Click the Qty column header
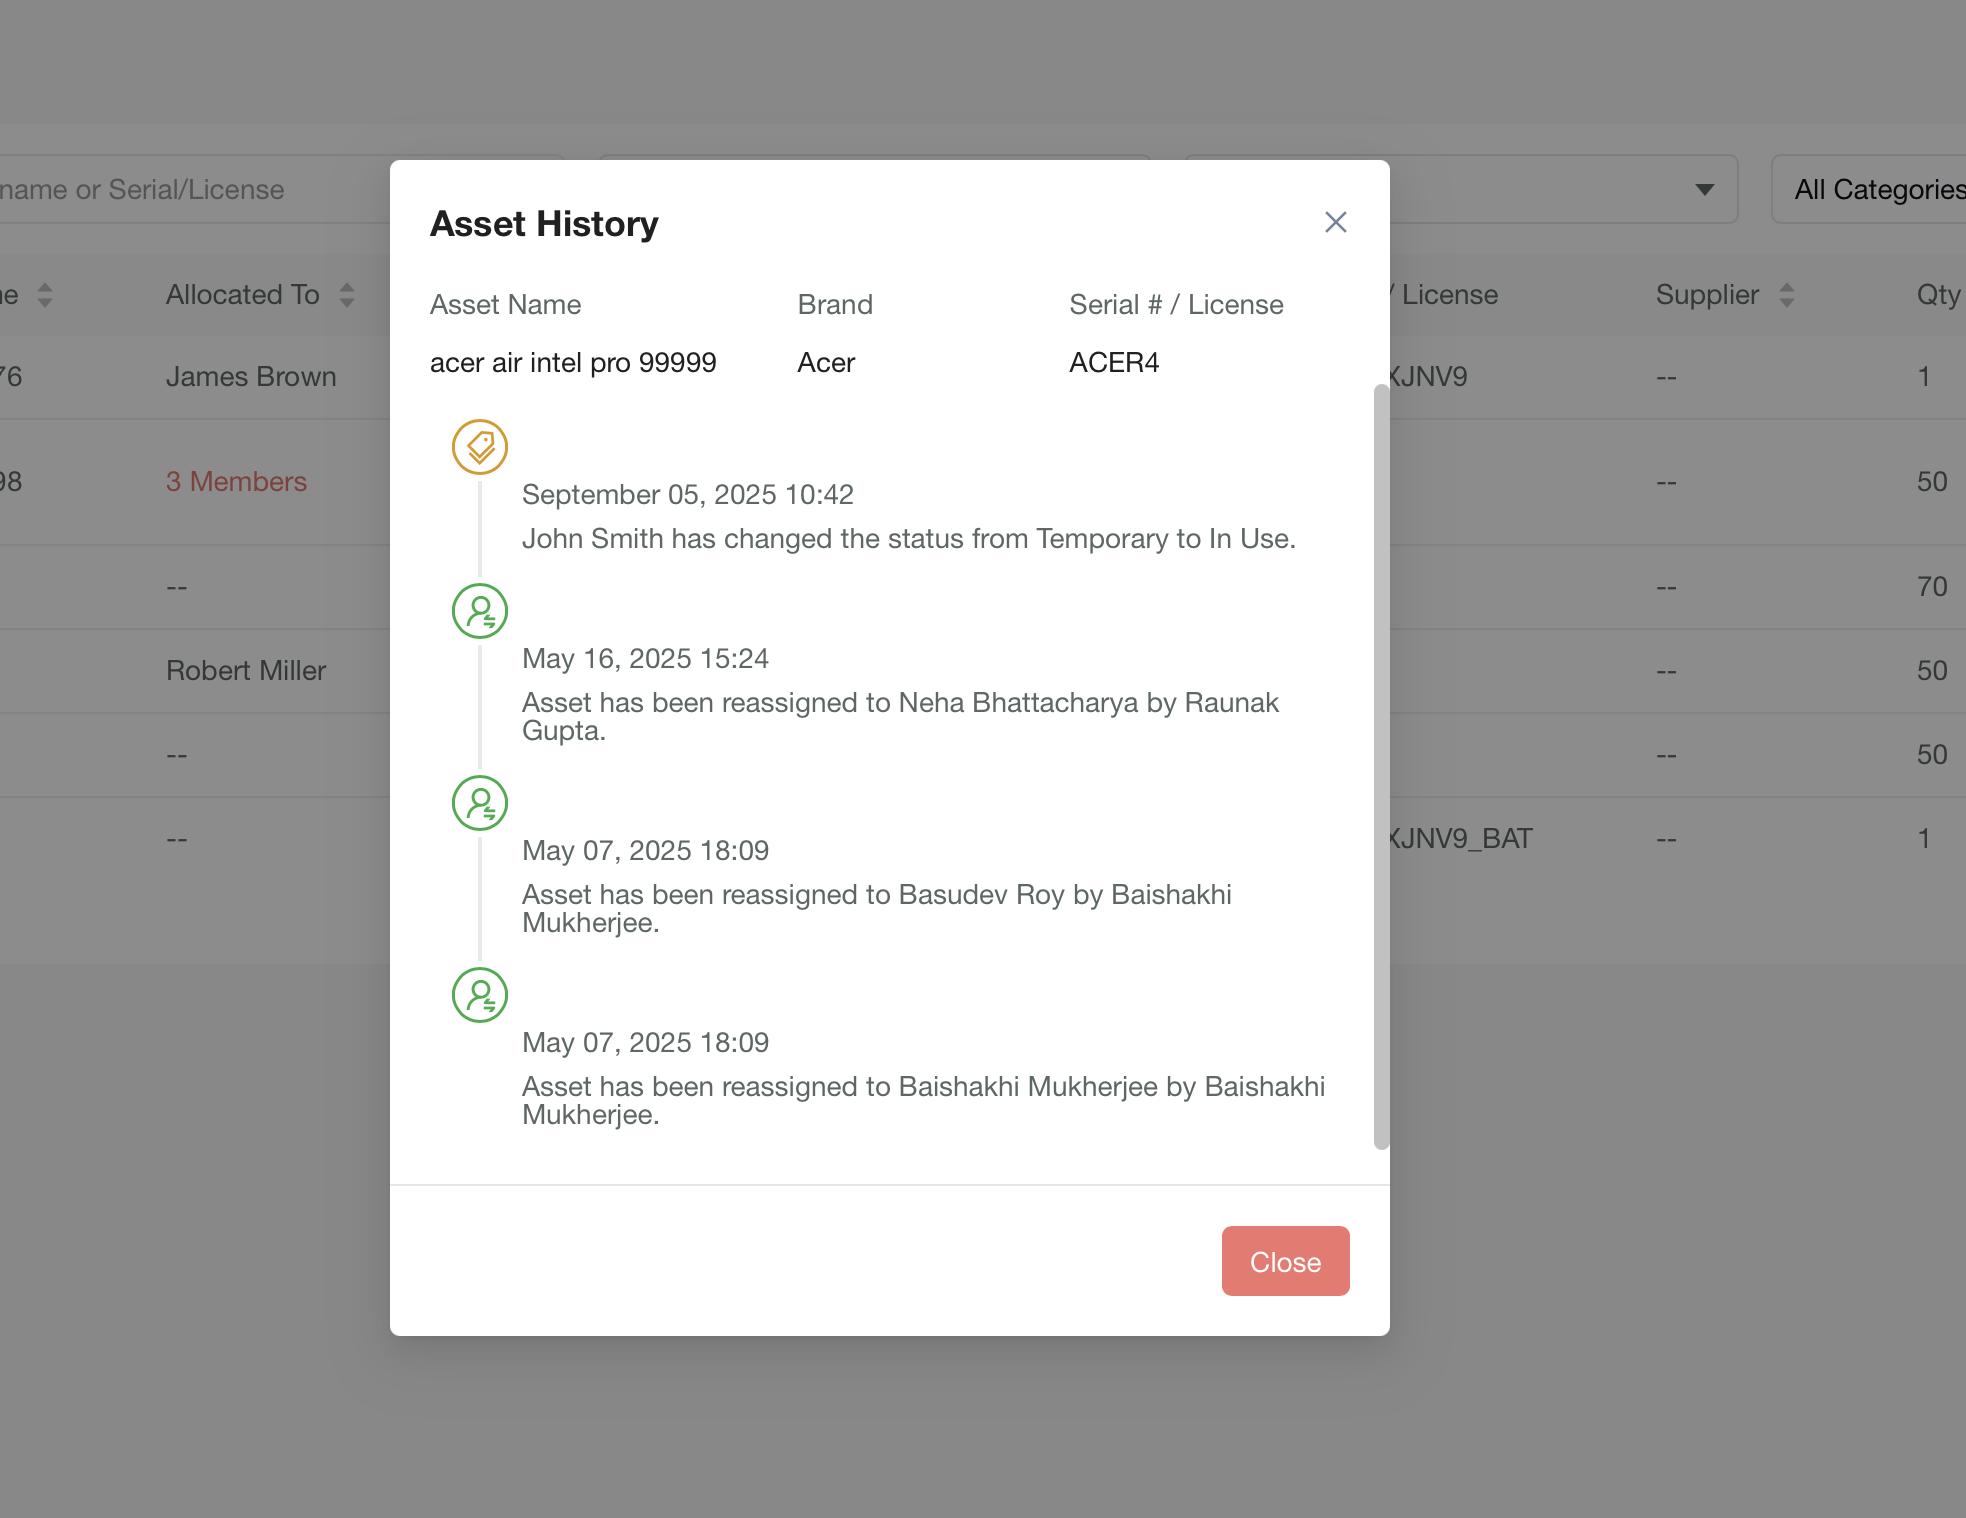The width and height of the screenshot is (1966, 1518). pos(1937,295)
